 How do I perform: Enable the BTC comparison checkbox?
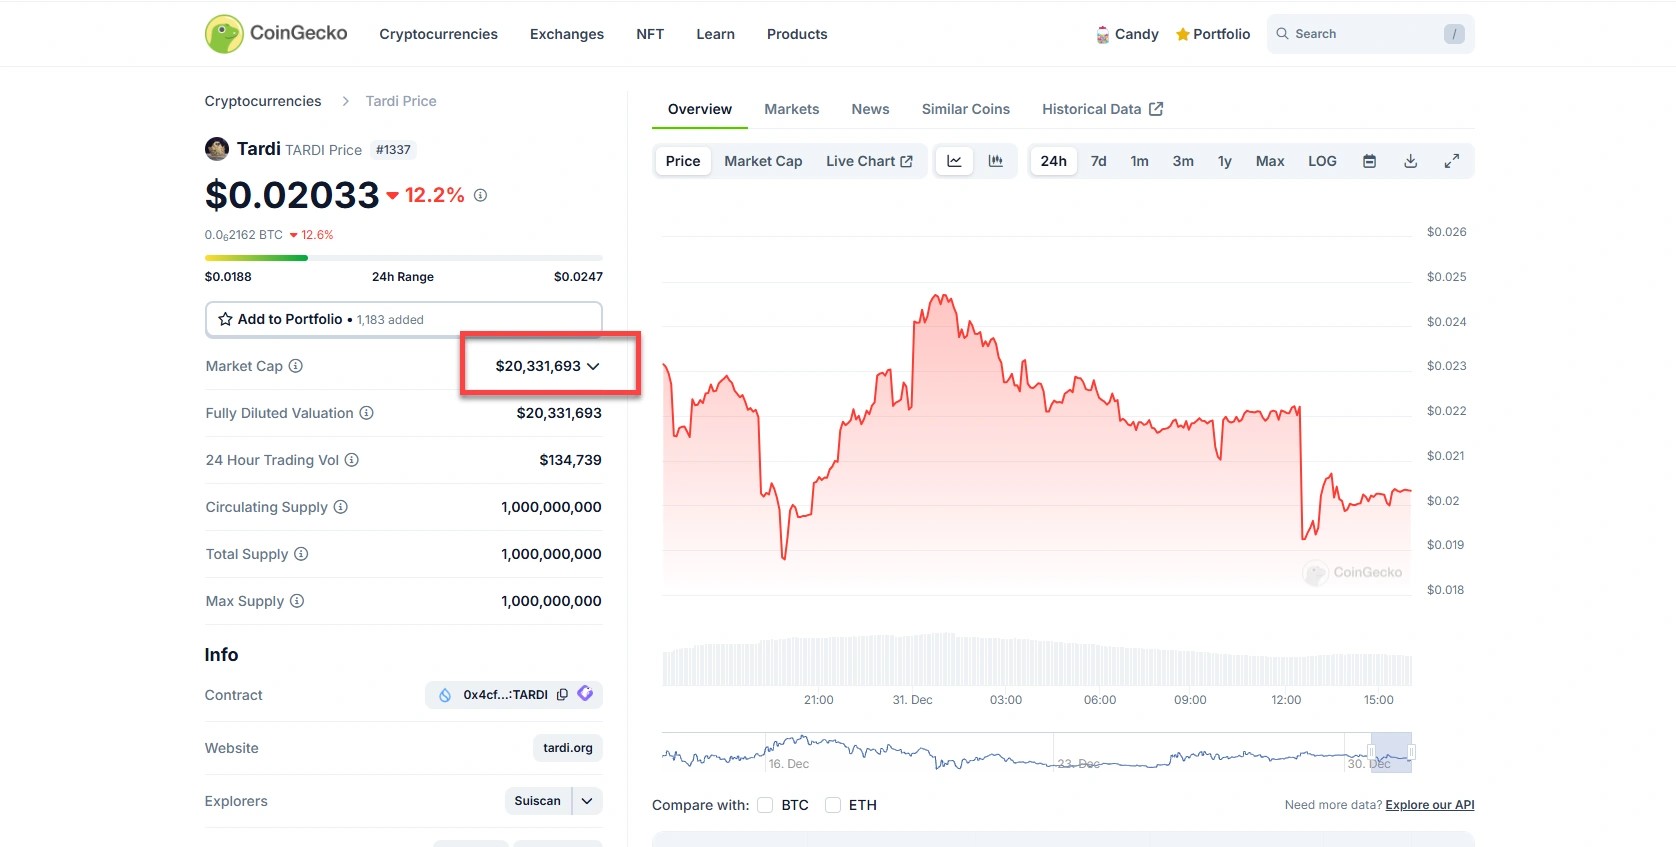(x=766, y=805)
